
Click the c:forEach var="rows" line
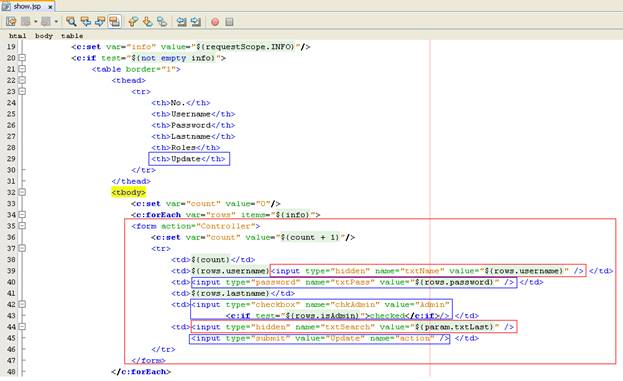(225, 215)
